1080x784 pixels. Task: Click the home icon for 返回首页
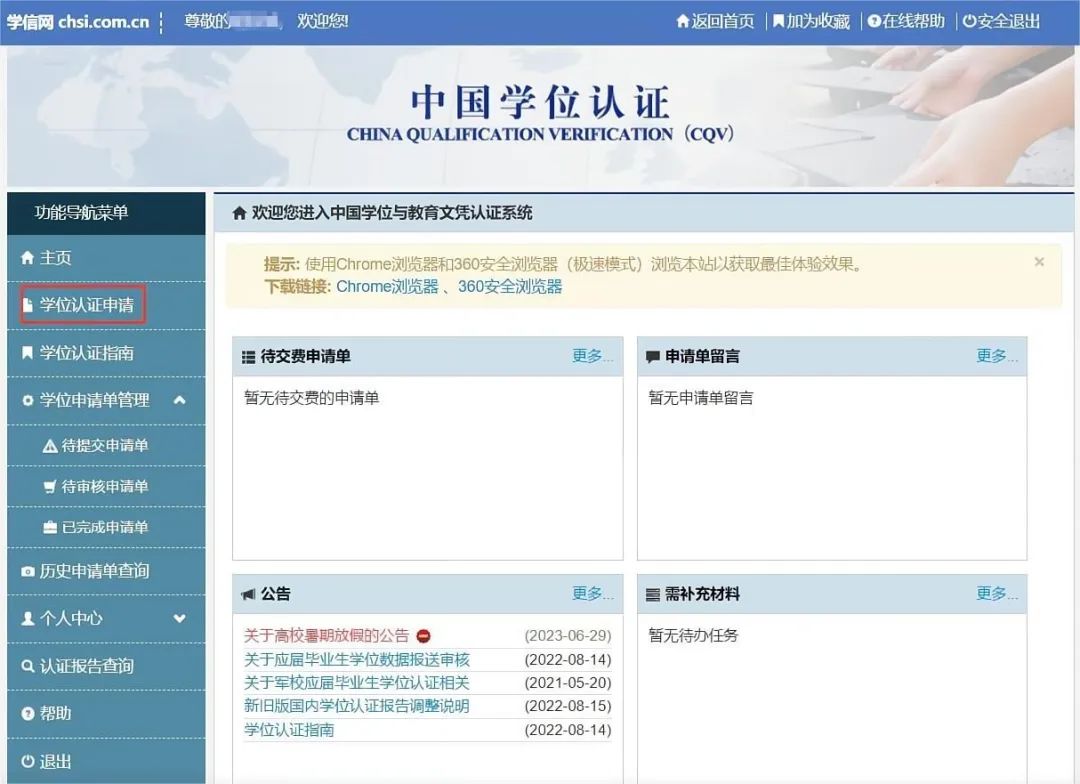coord(681,21)
